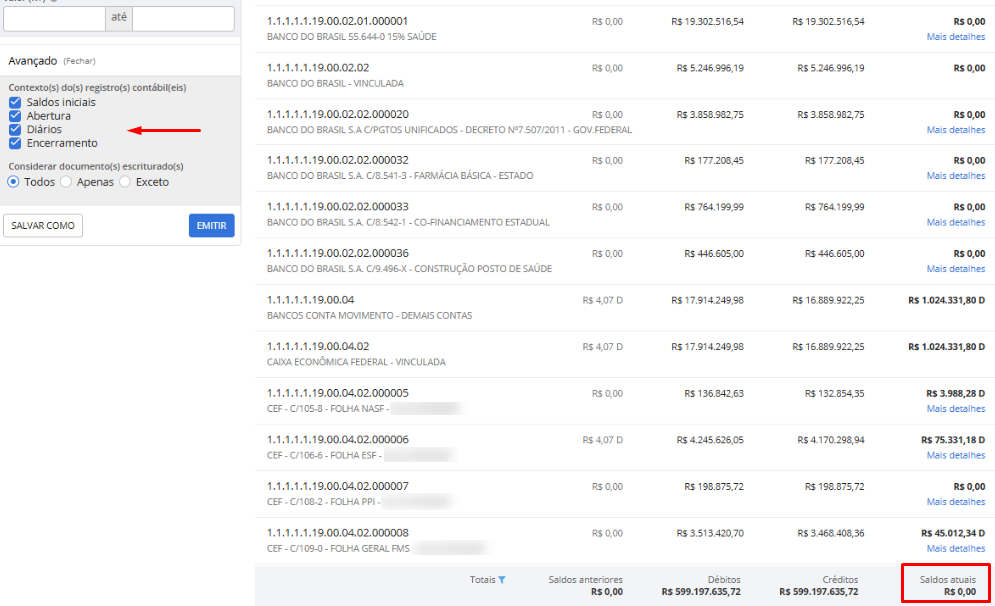Click the balance value R$ 45.012,34 D

point(953,533)
